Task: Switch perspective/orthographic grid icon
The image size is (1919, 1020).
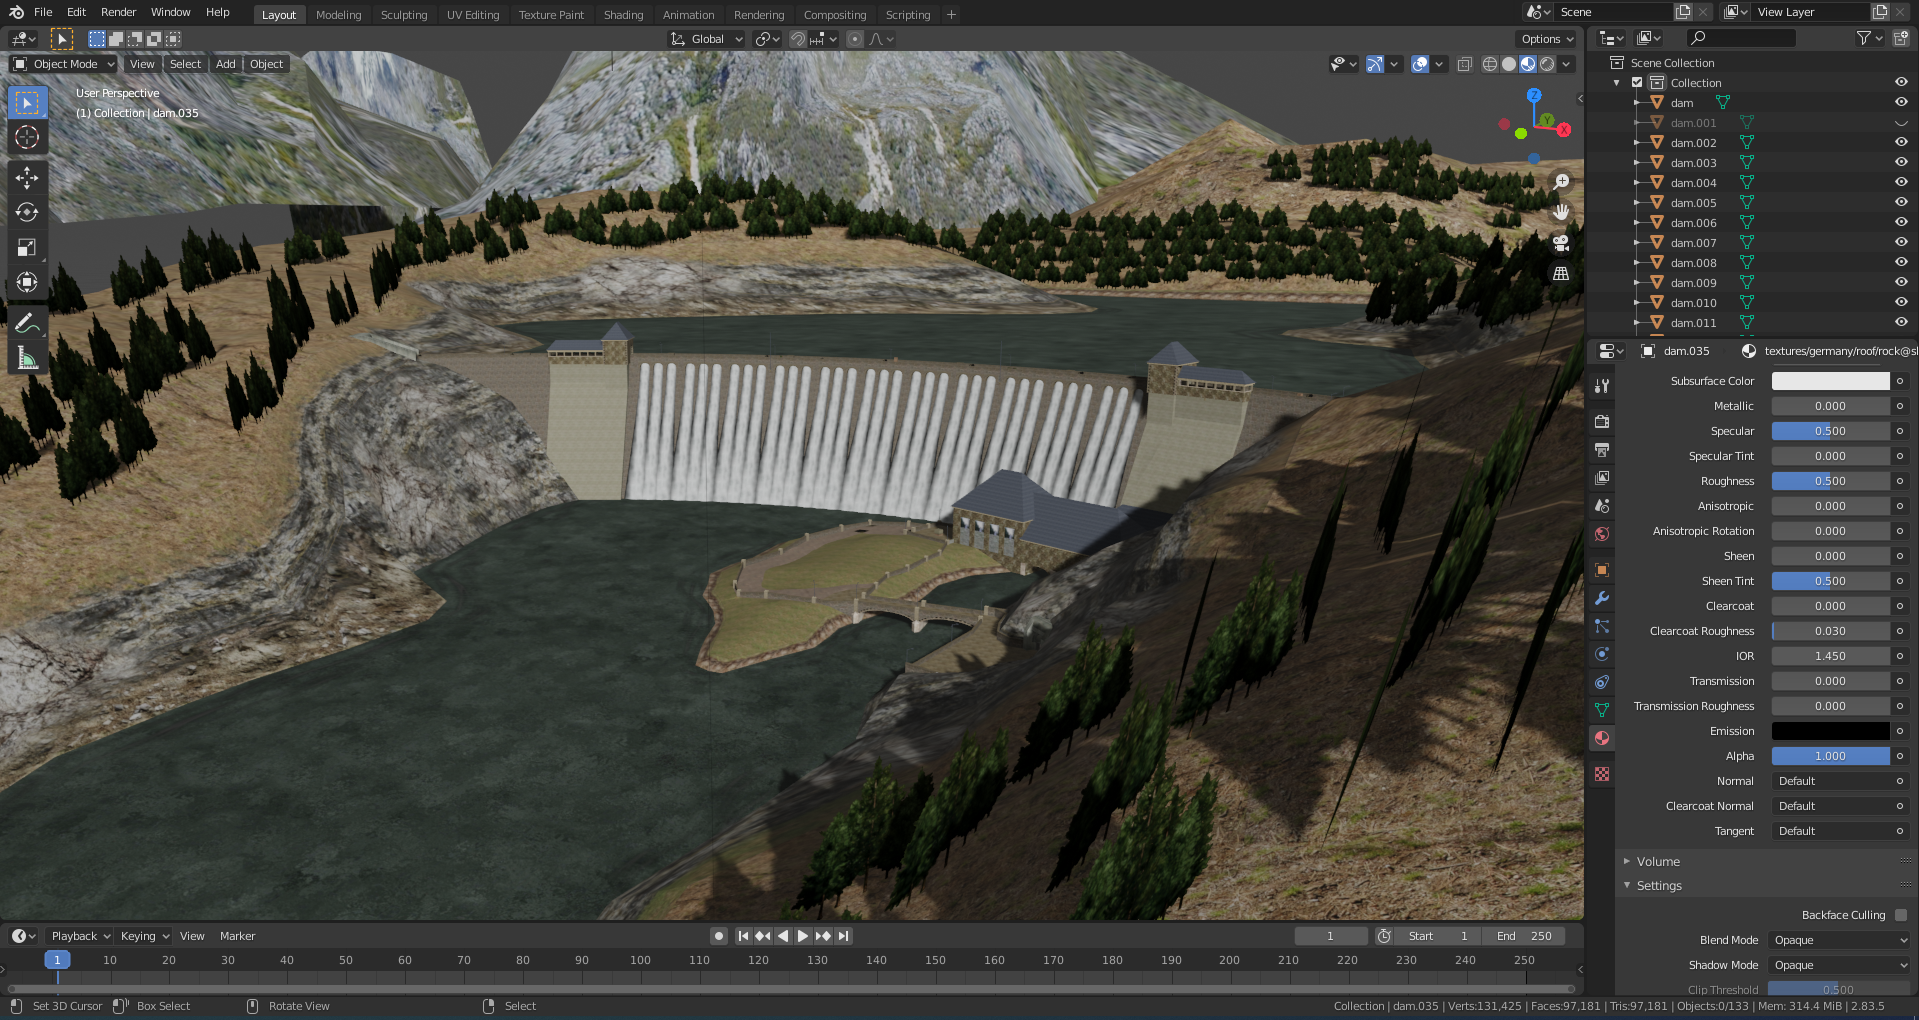Action: pos(1561,273)
